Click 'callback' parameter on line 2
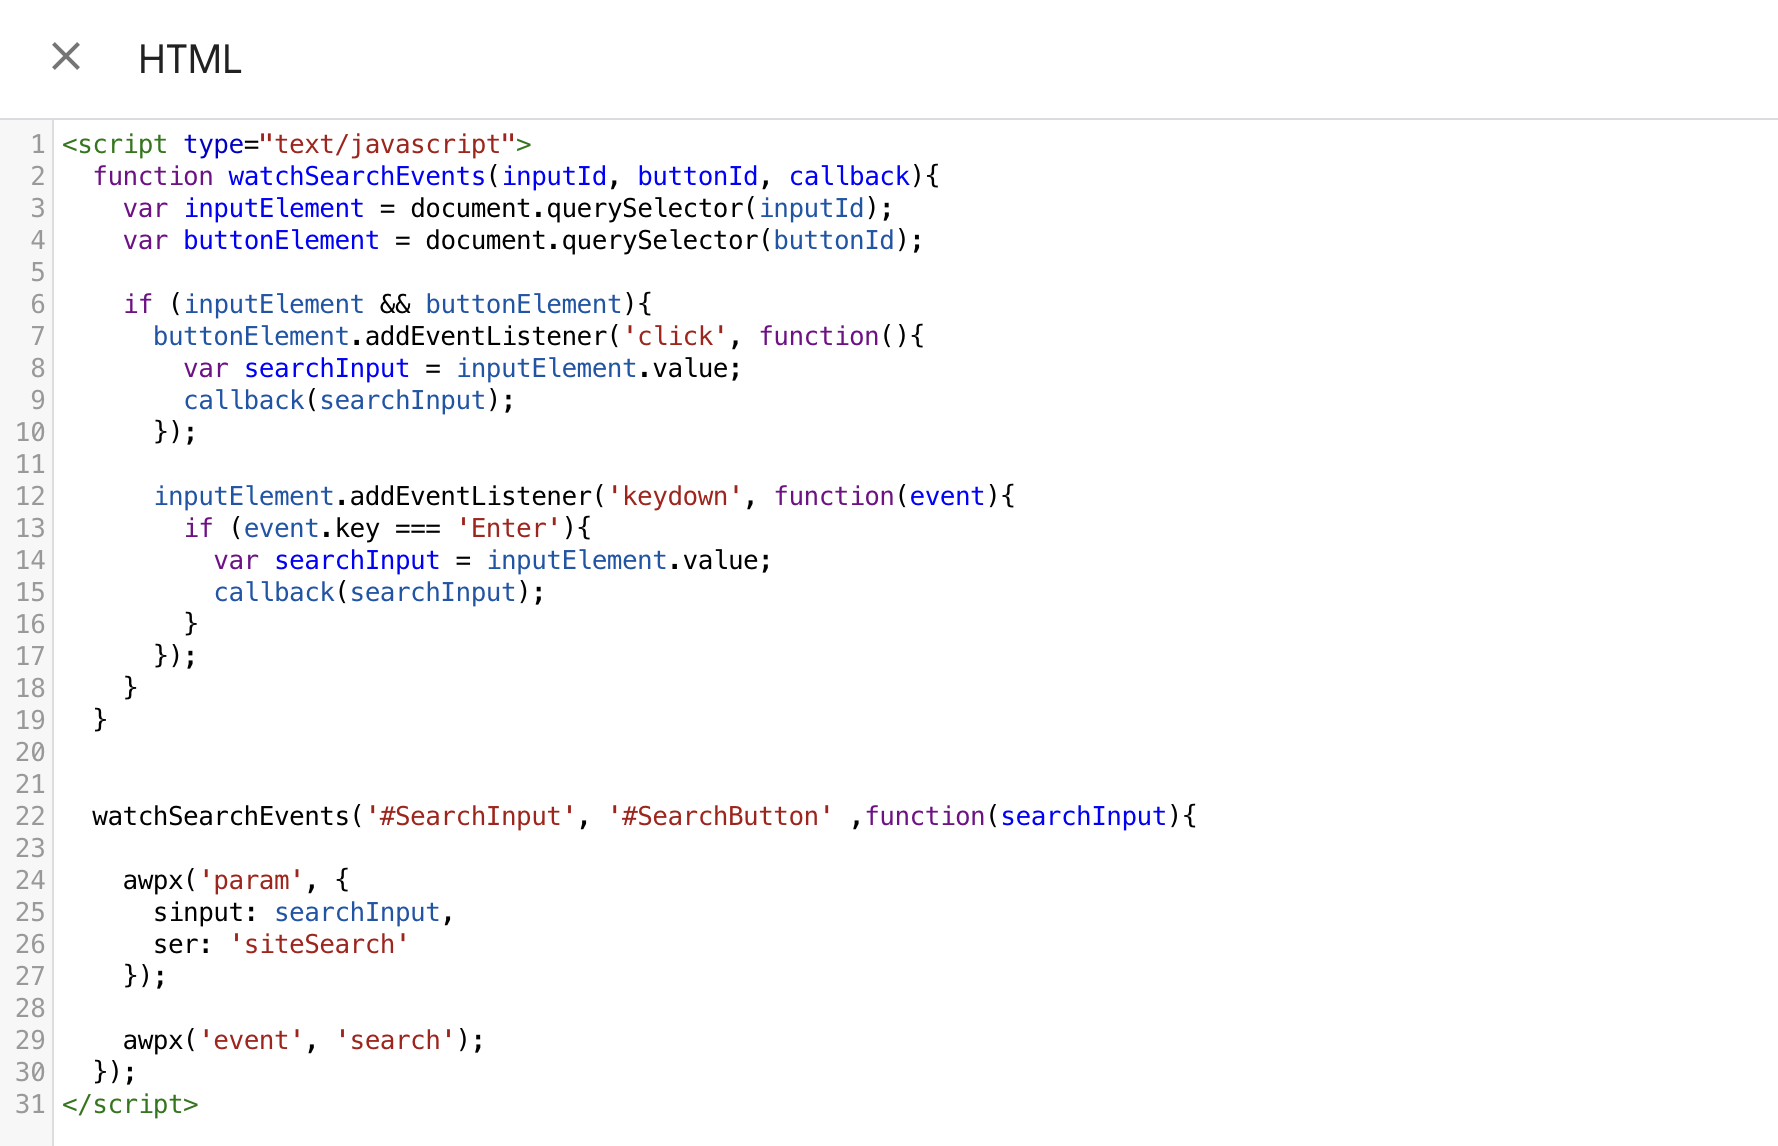Screen dimensions: 1778x1146 (x=849, y=177)
